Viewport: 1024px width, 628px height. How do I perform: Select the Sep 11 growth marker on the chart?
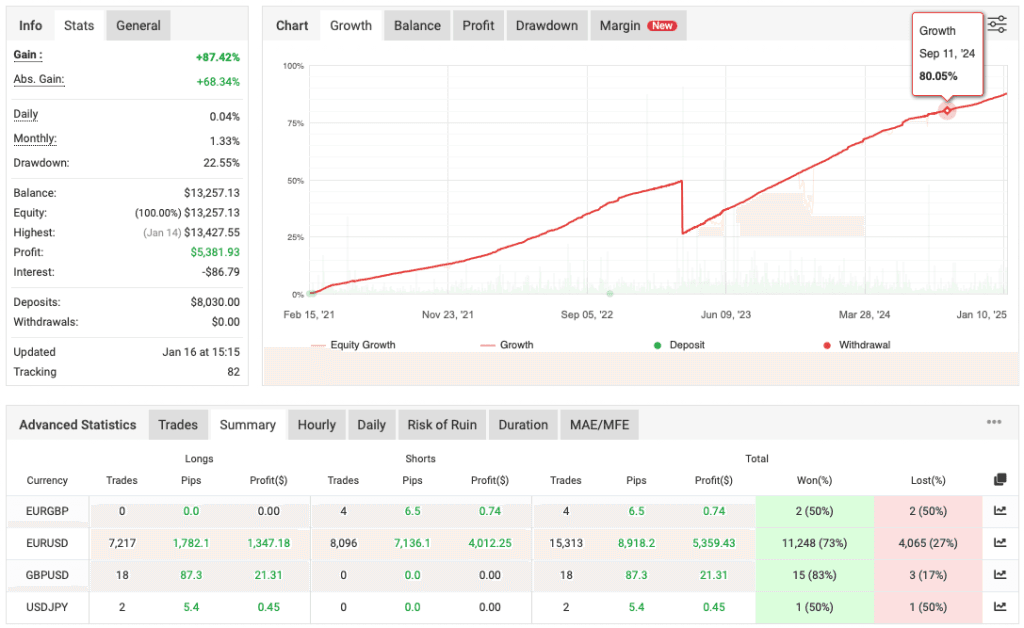click(947, 108)
